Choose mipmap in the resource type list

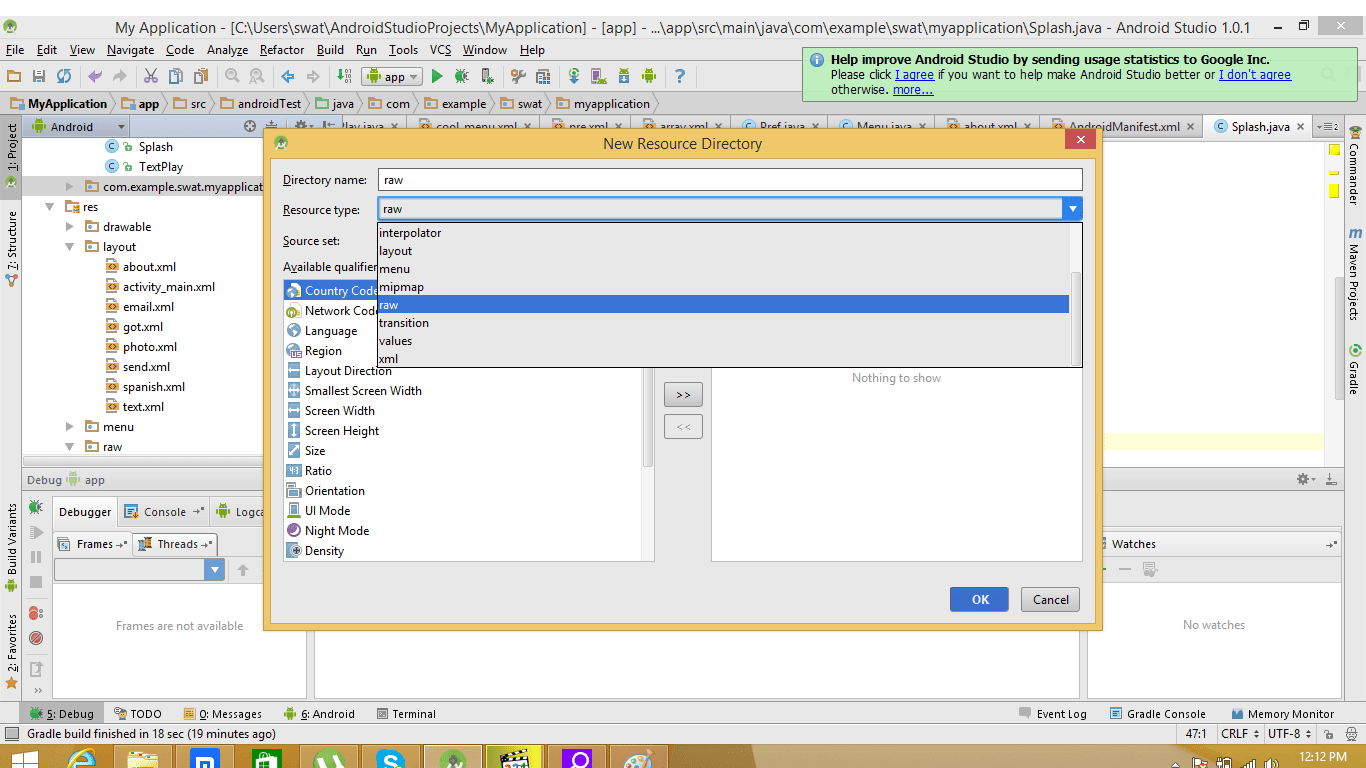click(x=723, y=287)
